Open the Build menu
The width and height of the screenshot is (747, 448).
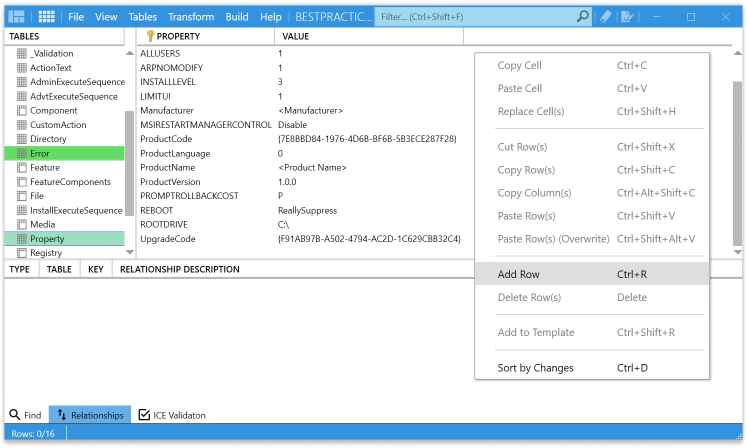click(x=237, y=17)
